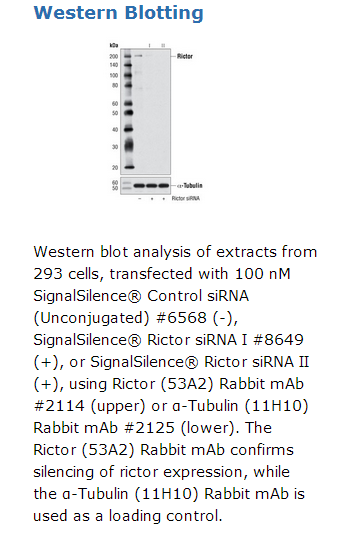The image size is (362, 538).
Task: Click product number #2114 in the caption
Action: pos(59,406)
